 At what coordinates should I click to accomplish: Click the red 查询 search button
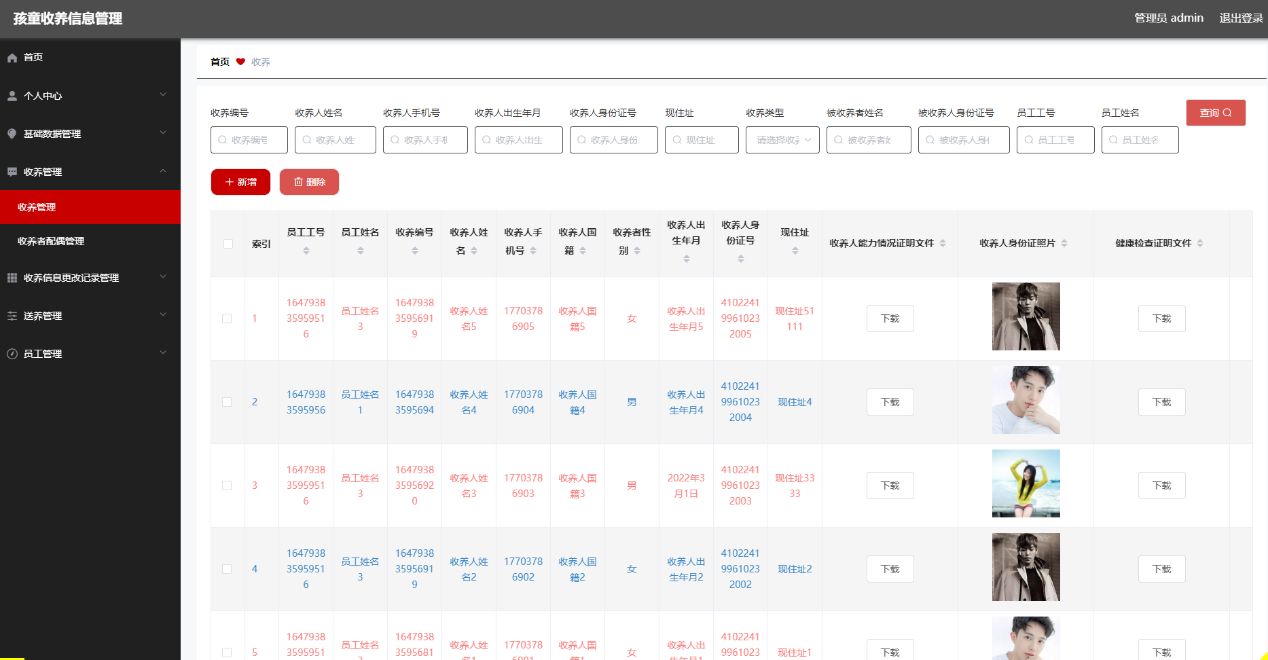(1216, 113)
